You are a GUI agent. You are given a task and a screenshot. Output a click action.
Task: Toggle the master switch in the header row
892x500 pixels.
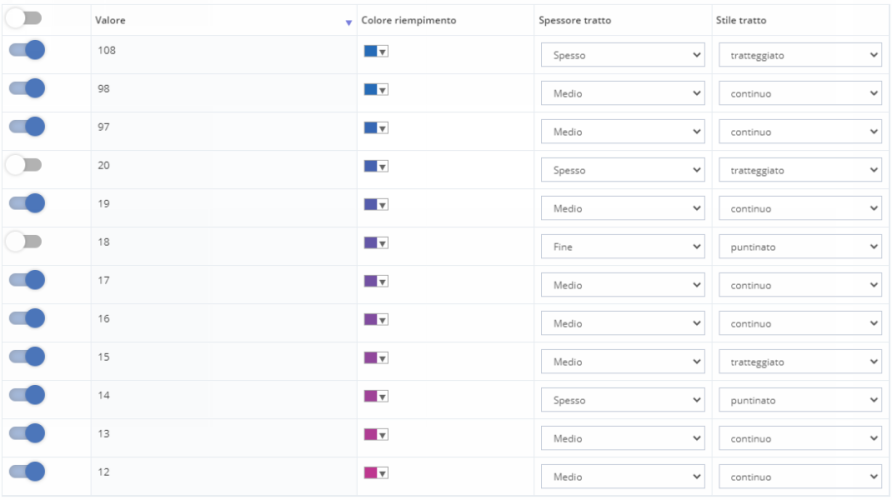pyautogui.click(x=24, y=19)
